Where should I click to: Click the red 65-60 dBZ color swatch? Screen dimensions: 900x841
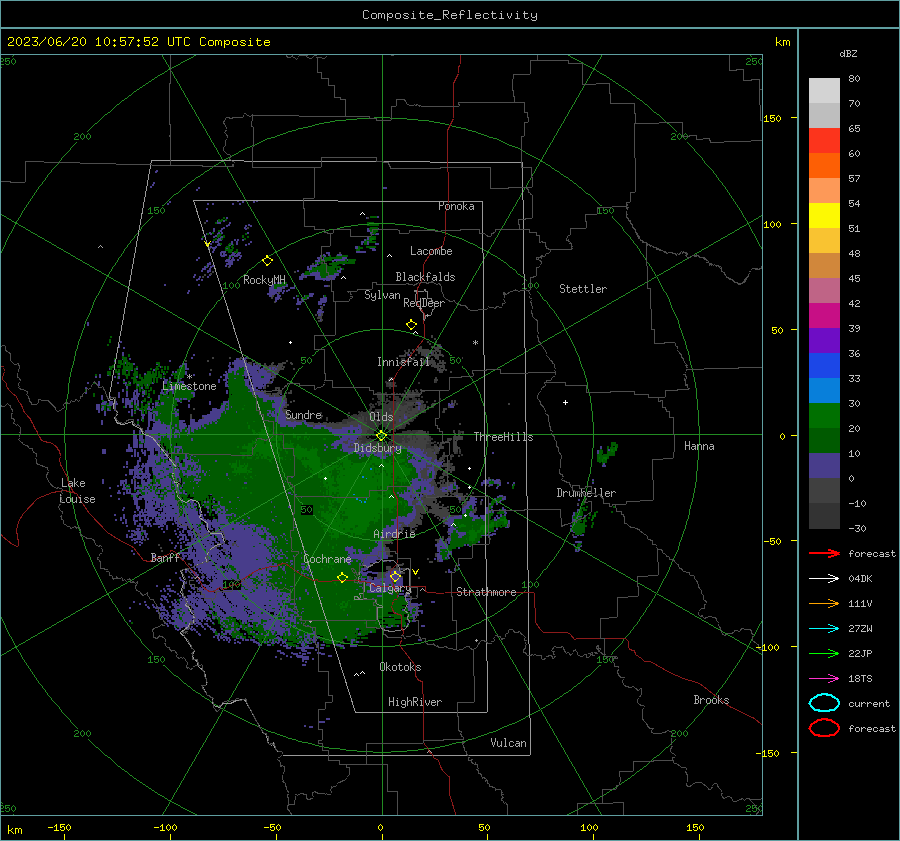coord(824,141)
